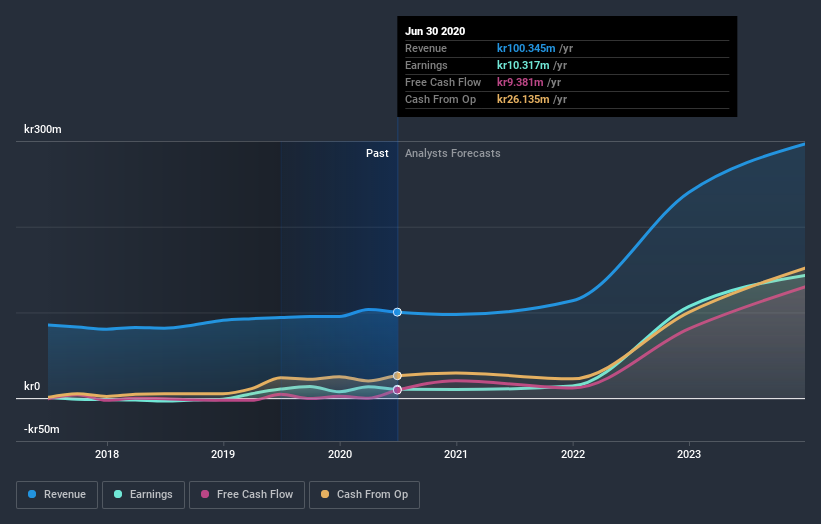Screen dimensions: 821x524
Task: Toggle the Free Cash Flow legend button
Action: pos(247,495)
